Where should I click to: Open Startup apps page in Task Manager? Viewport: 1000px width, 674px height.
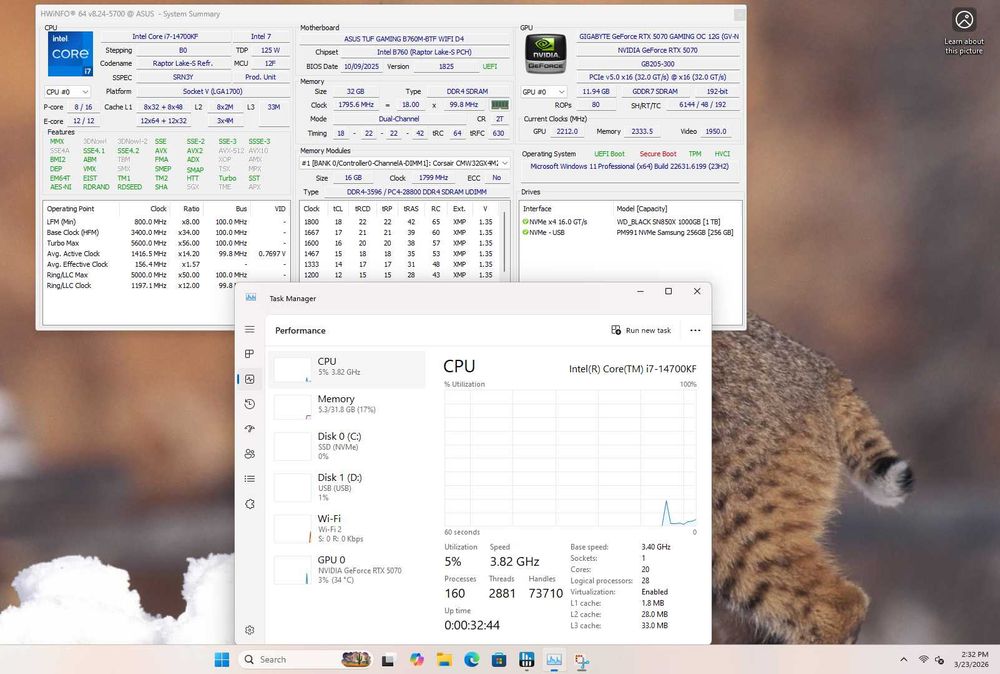[249, 429]
